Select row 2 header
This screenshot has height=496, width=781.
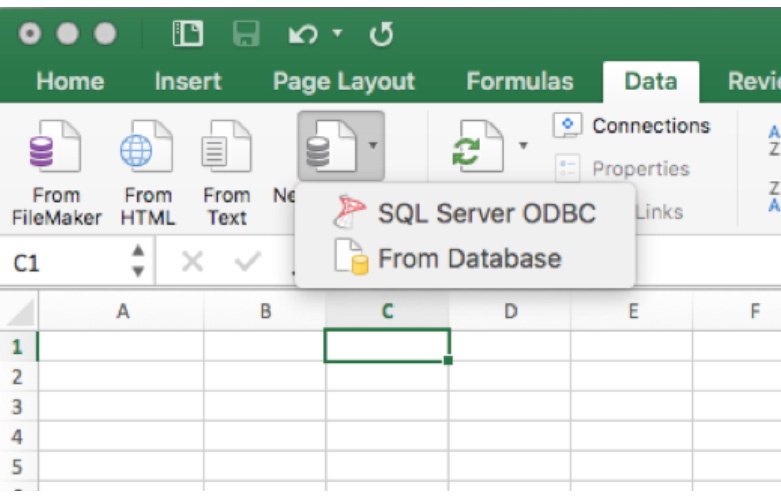[x=18, y=376]
